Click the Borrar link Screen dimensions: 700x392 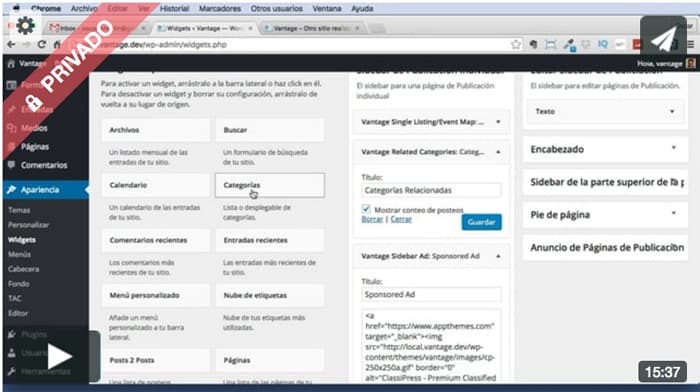click(372, 219)
